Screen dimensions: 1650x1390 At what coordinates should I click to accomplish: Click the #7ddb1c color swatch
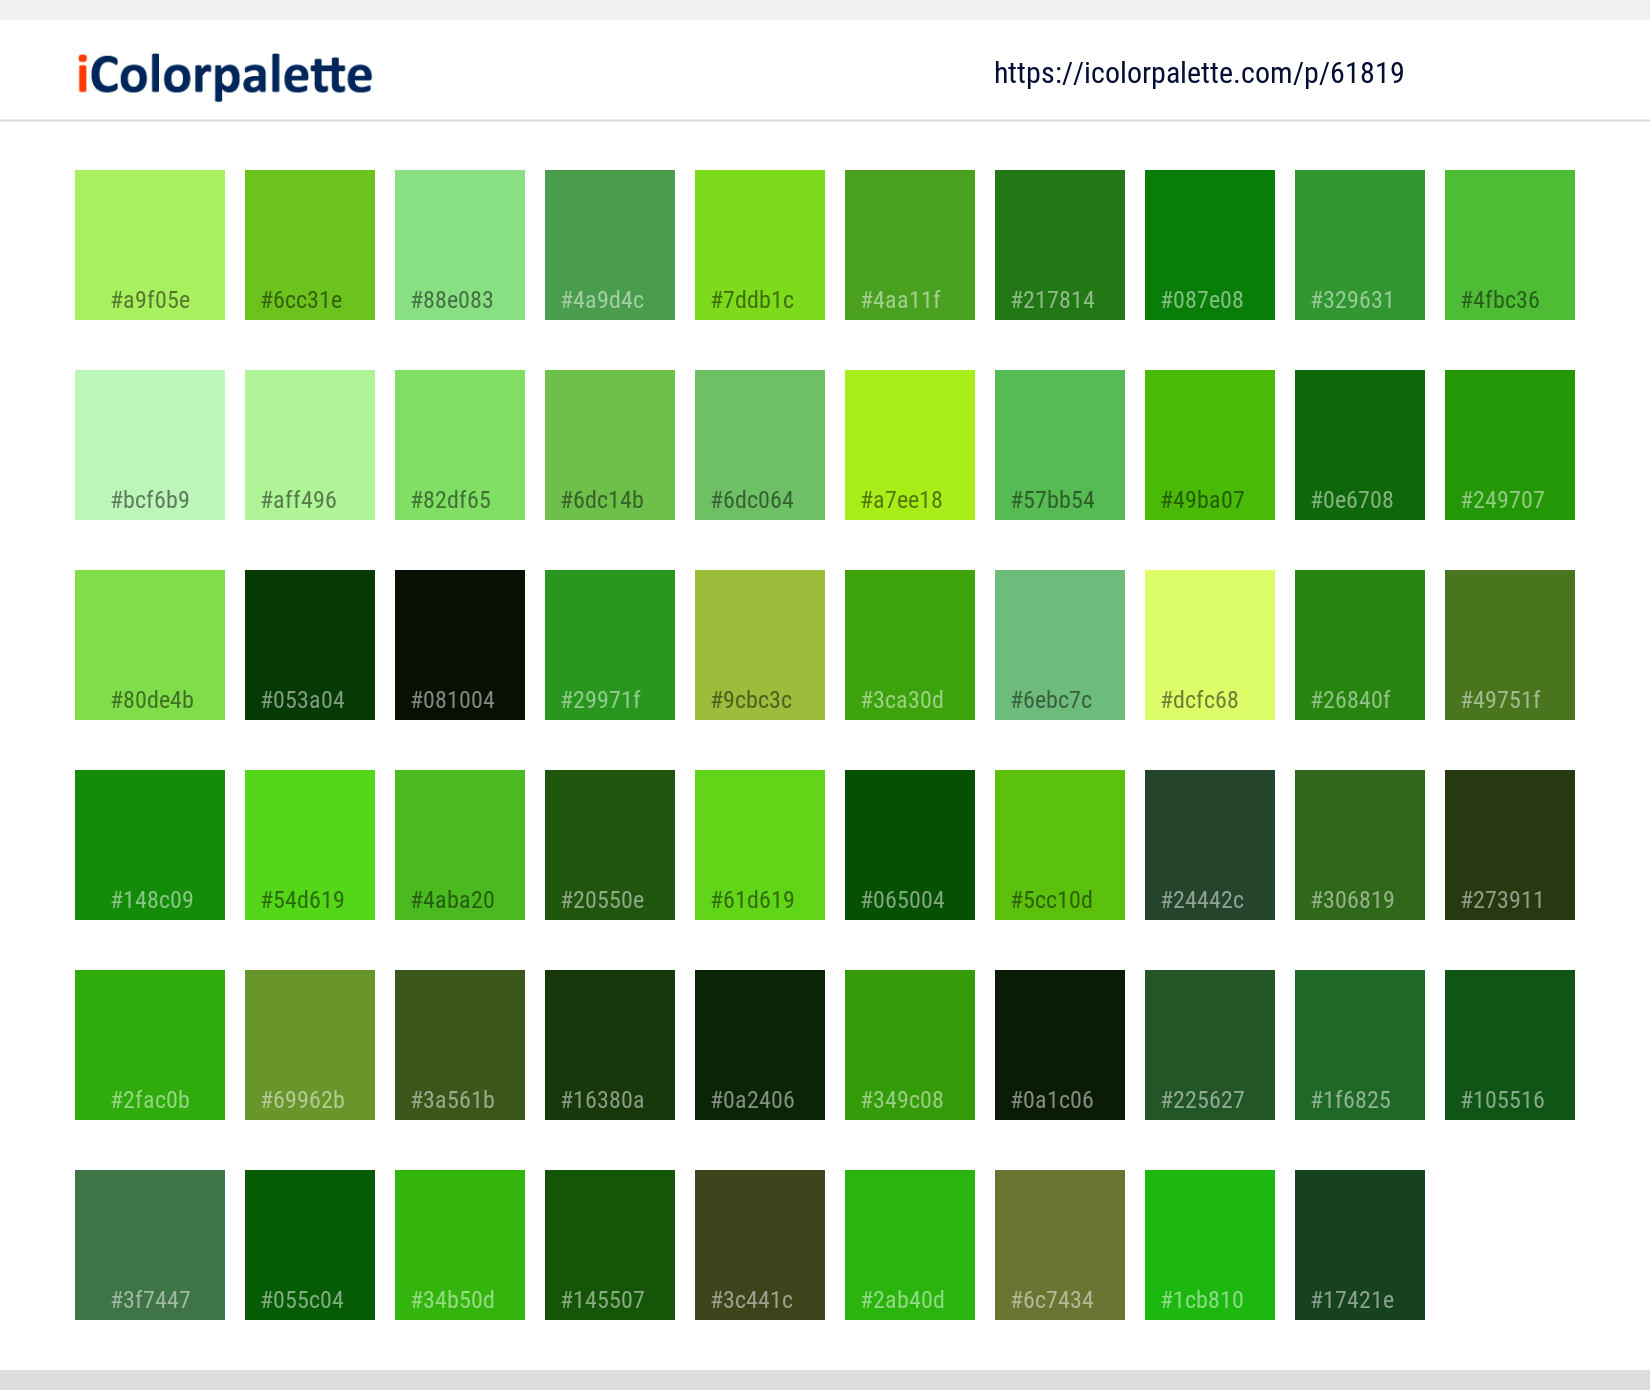tap(760, 245)
